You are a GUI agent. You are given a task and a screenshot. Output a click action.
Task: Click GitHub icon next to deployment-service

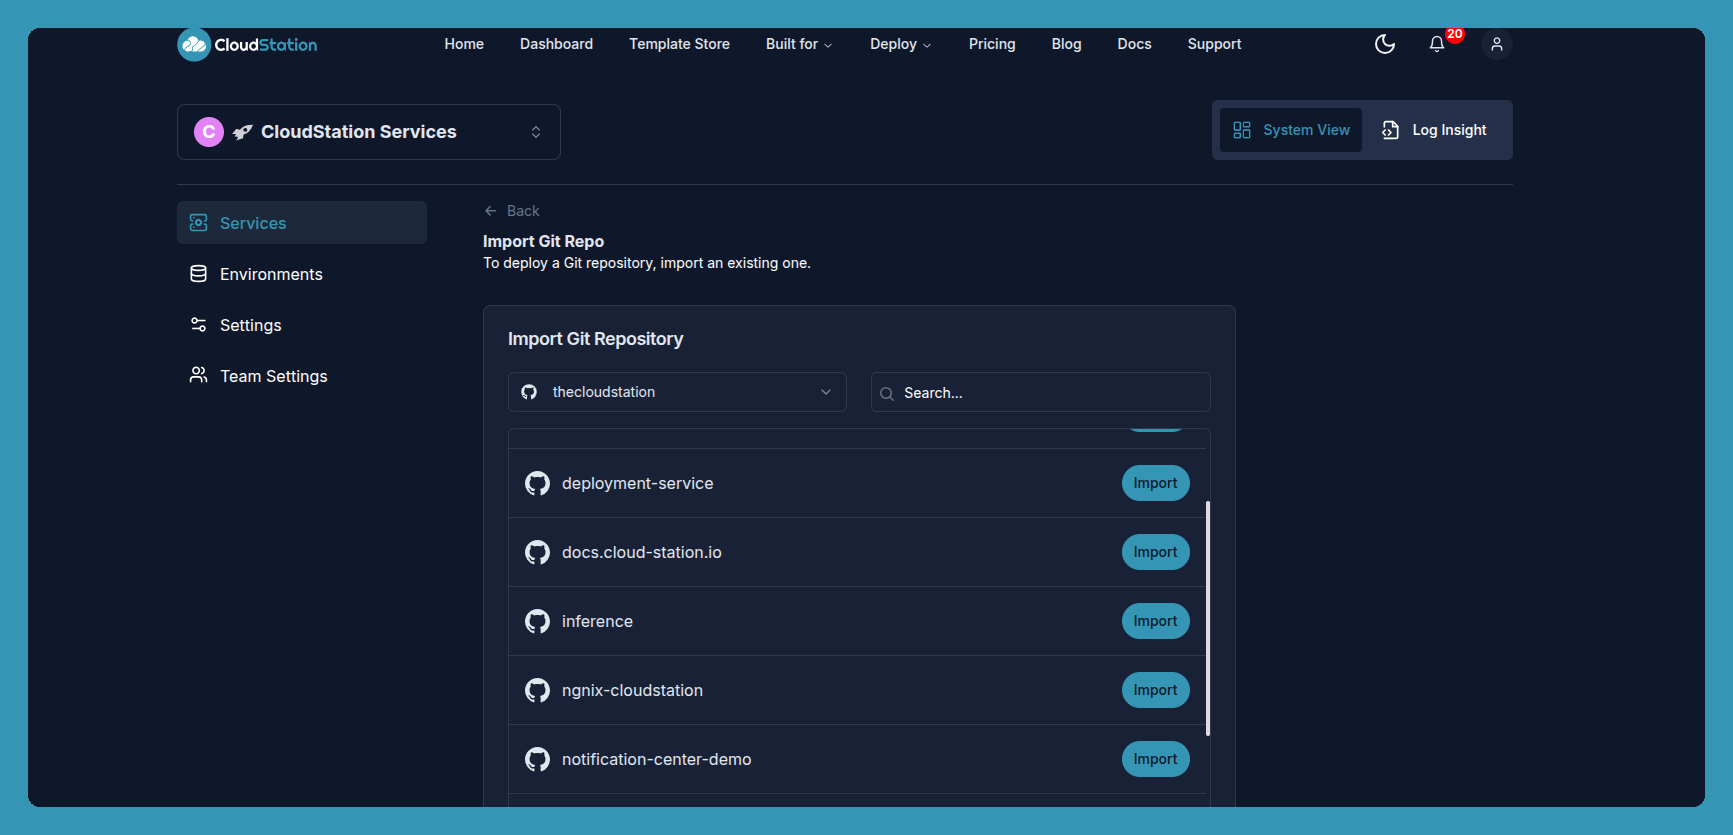tap(538, 484)
